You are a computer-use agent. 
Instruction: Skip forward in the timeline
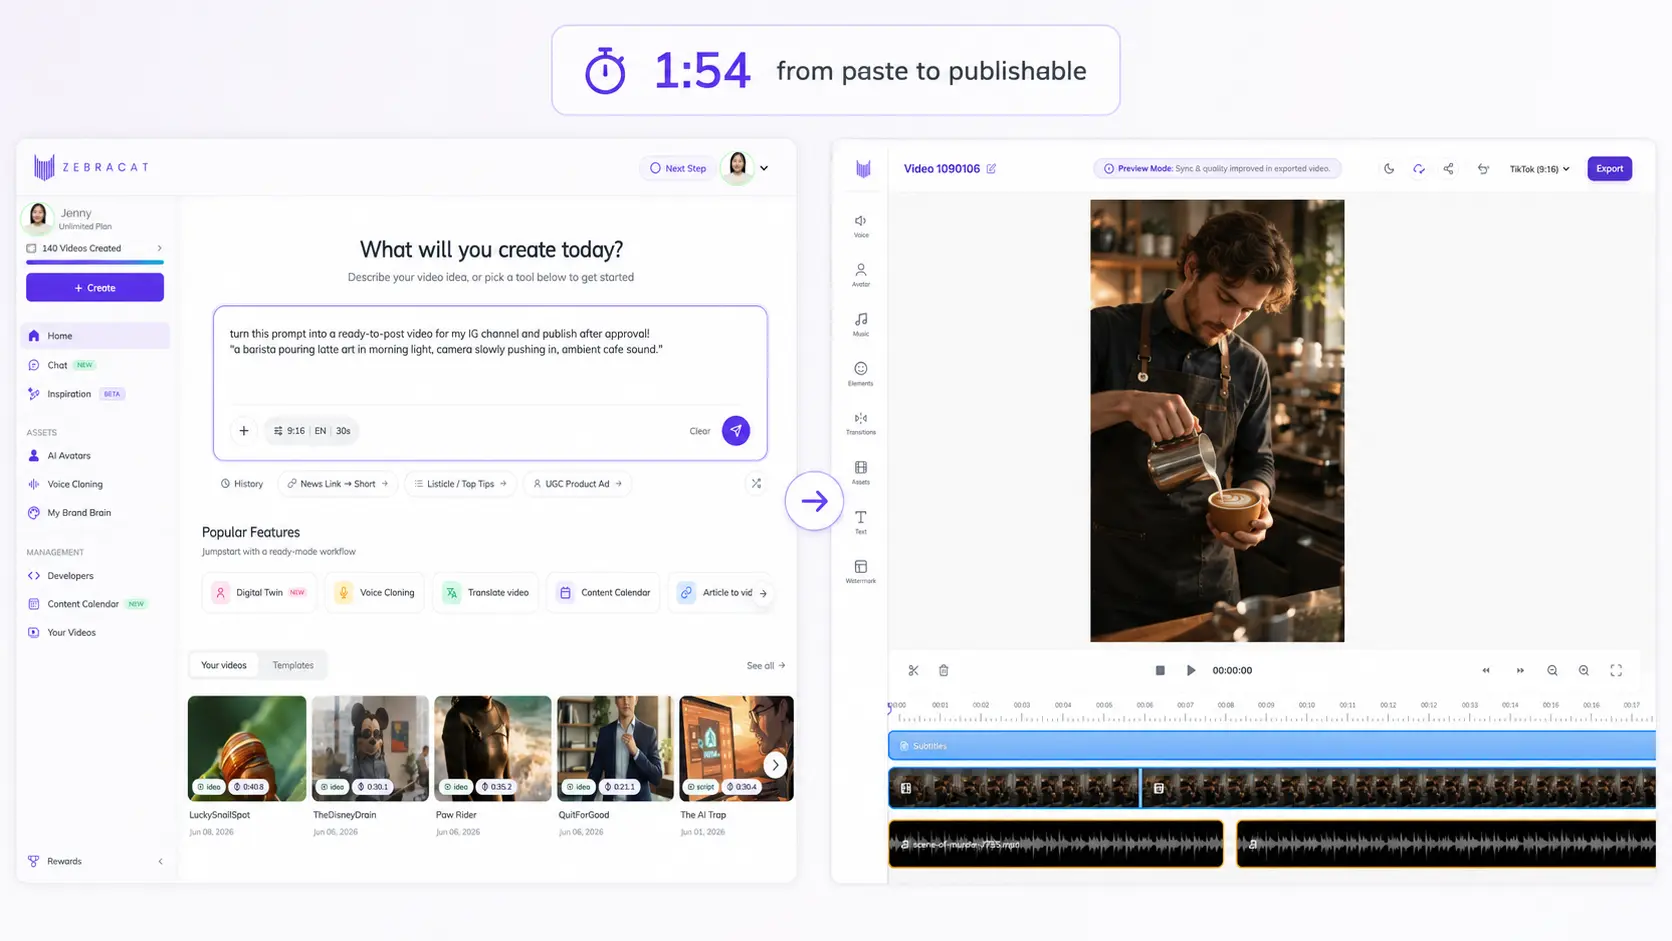pos(1520,670)
